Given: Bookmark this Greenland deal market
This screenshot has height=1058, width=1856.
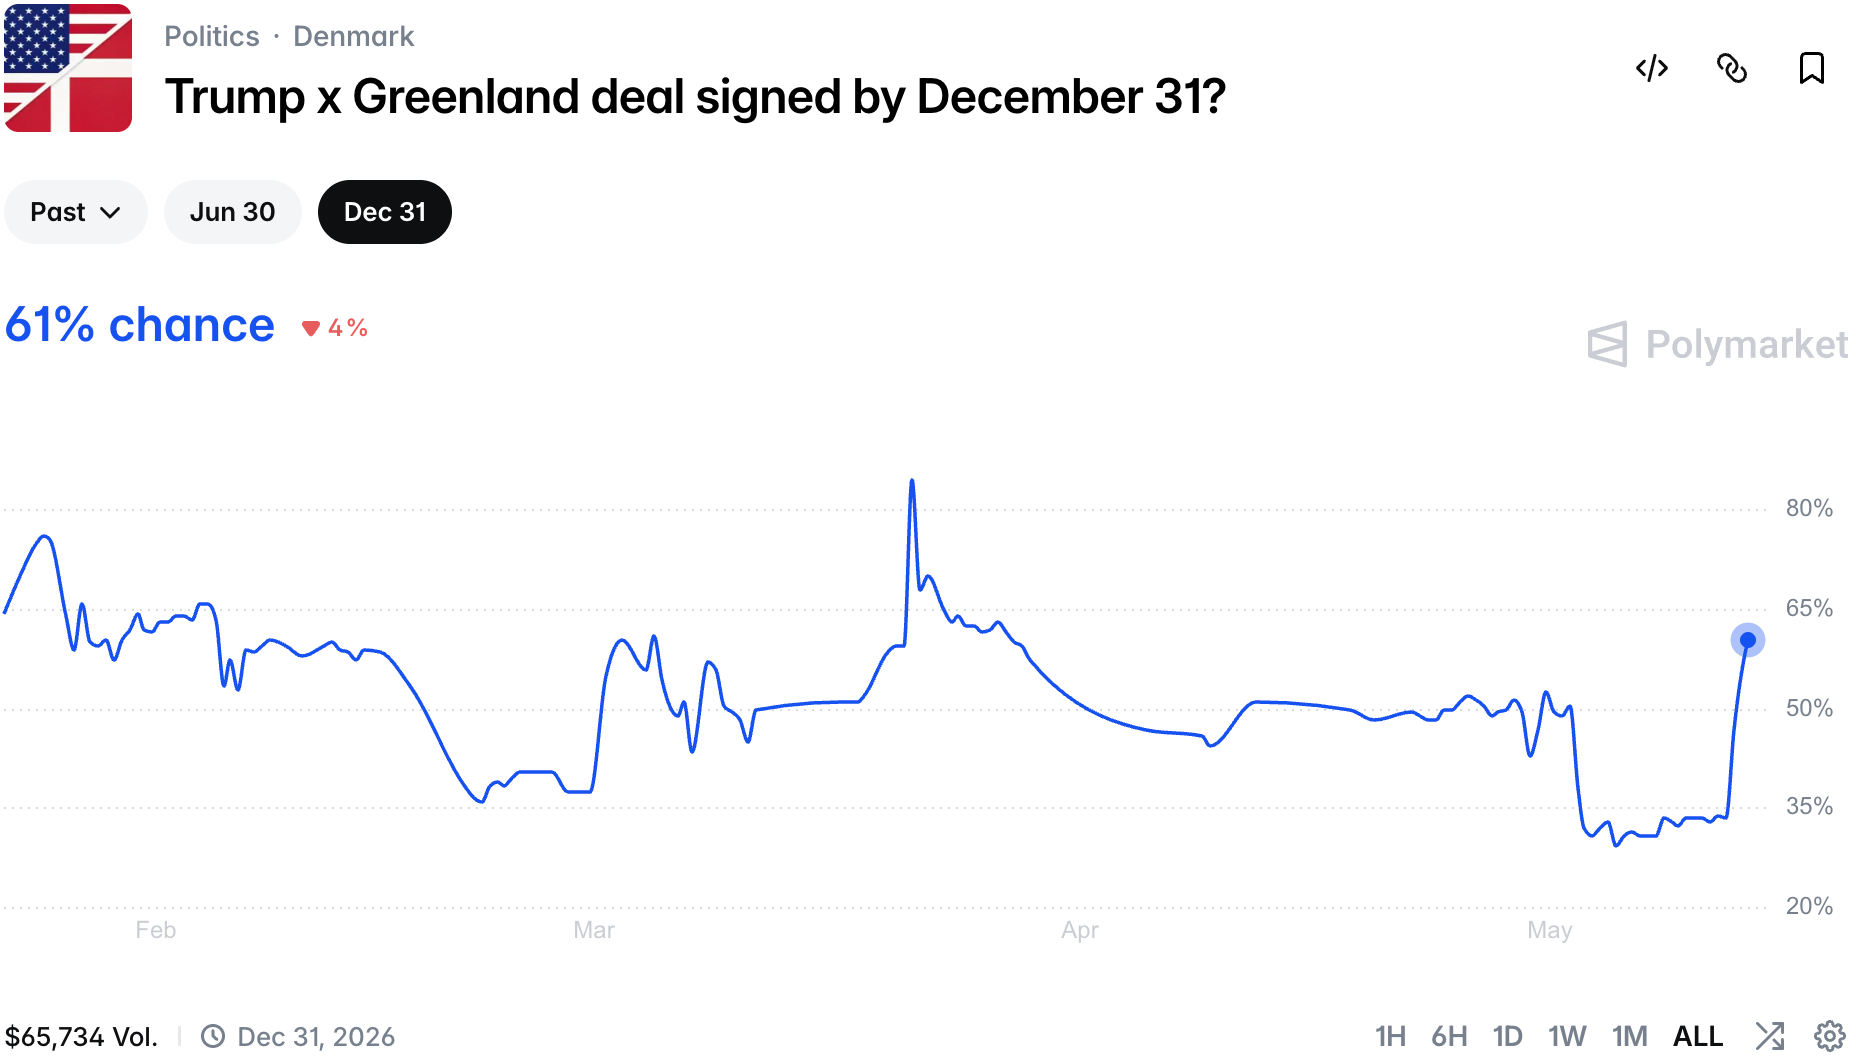Looking at the screenshot, I should click(1812, 68).
